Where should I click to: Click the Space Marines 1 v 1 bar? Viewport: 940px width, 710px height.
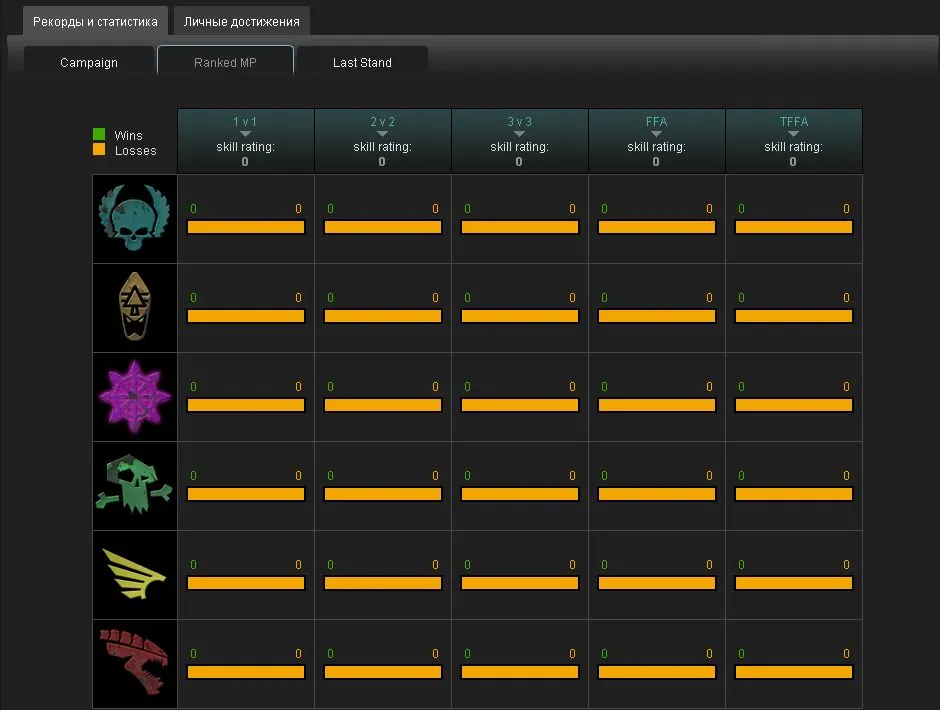pyautogui.click(x=246, y=228)
